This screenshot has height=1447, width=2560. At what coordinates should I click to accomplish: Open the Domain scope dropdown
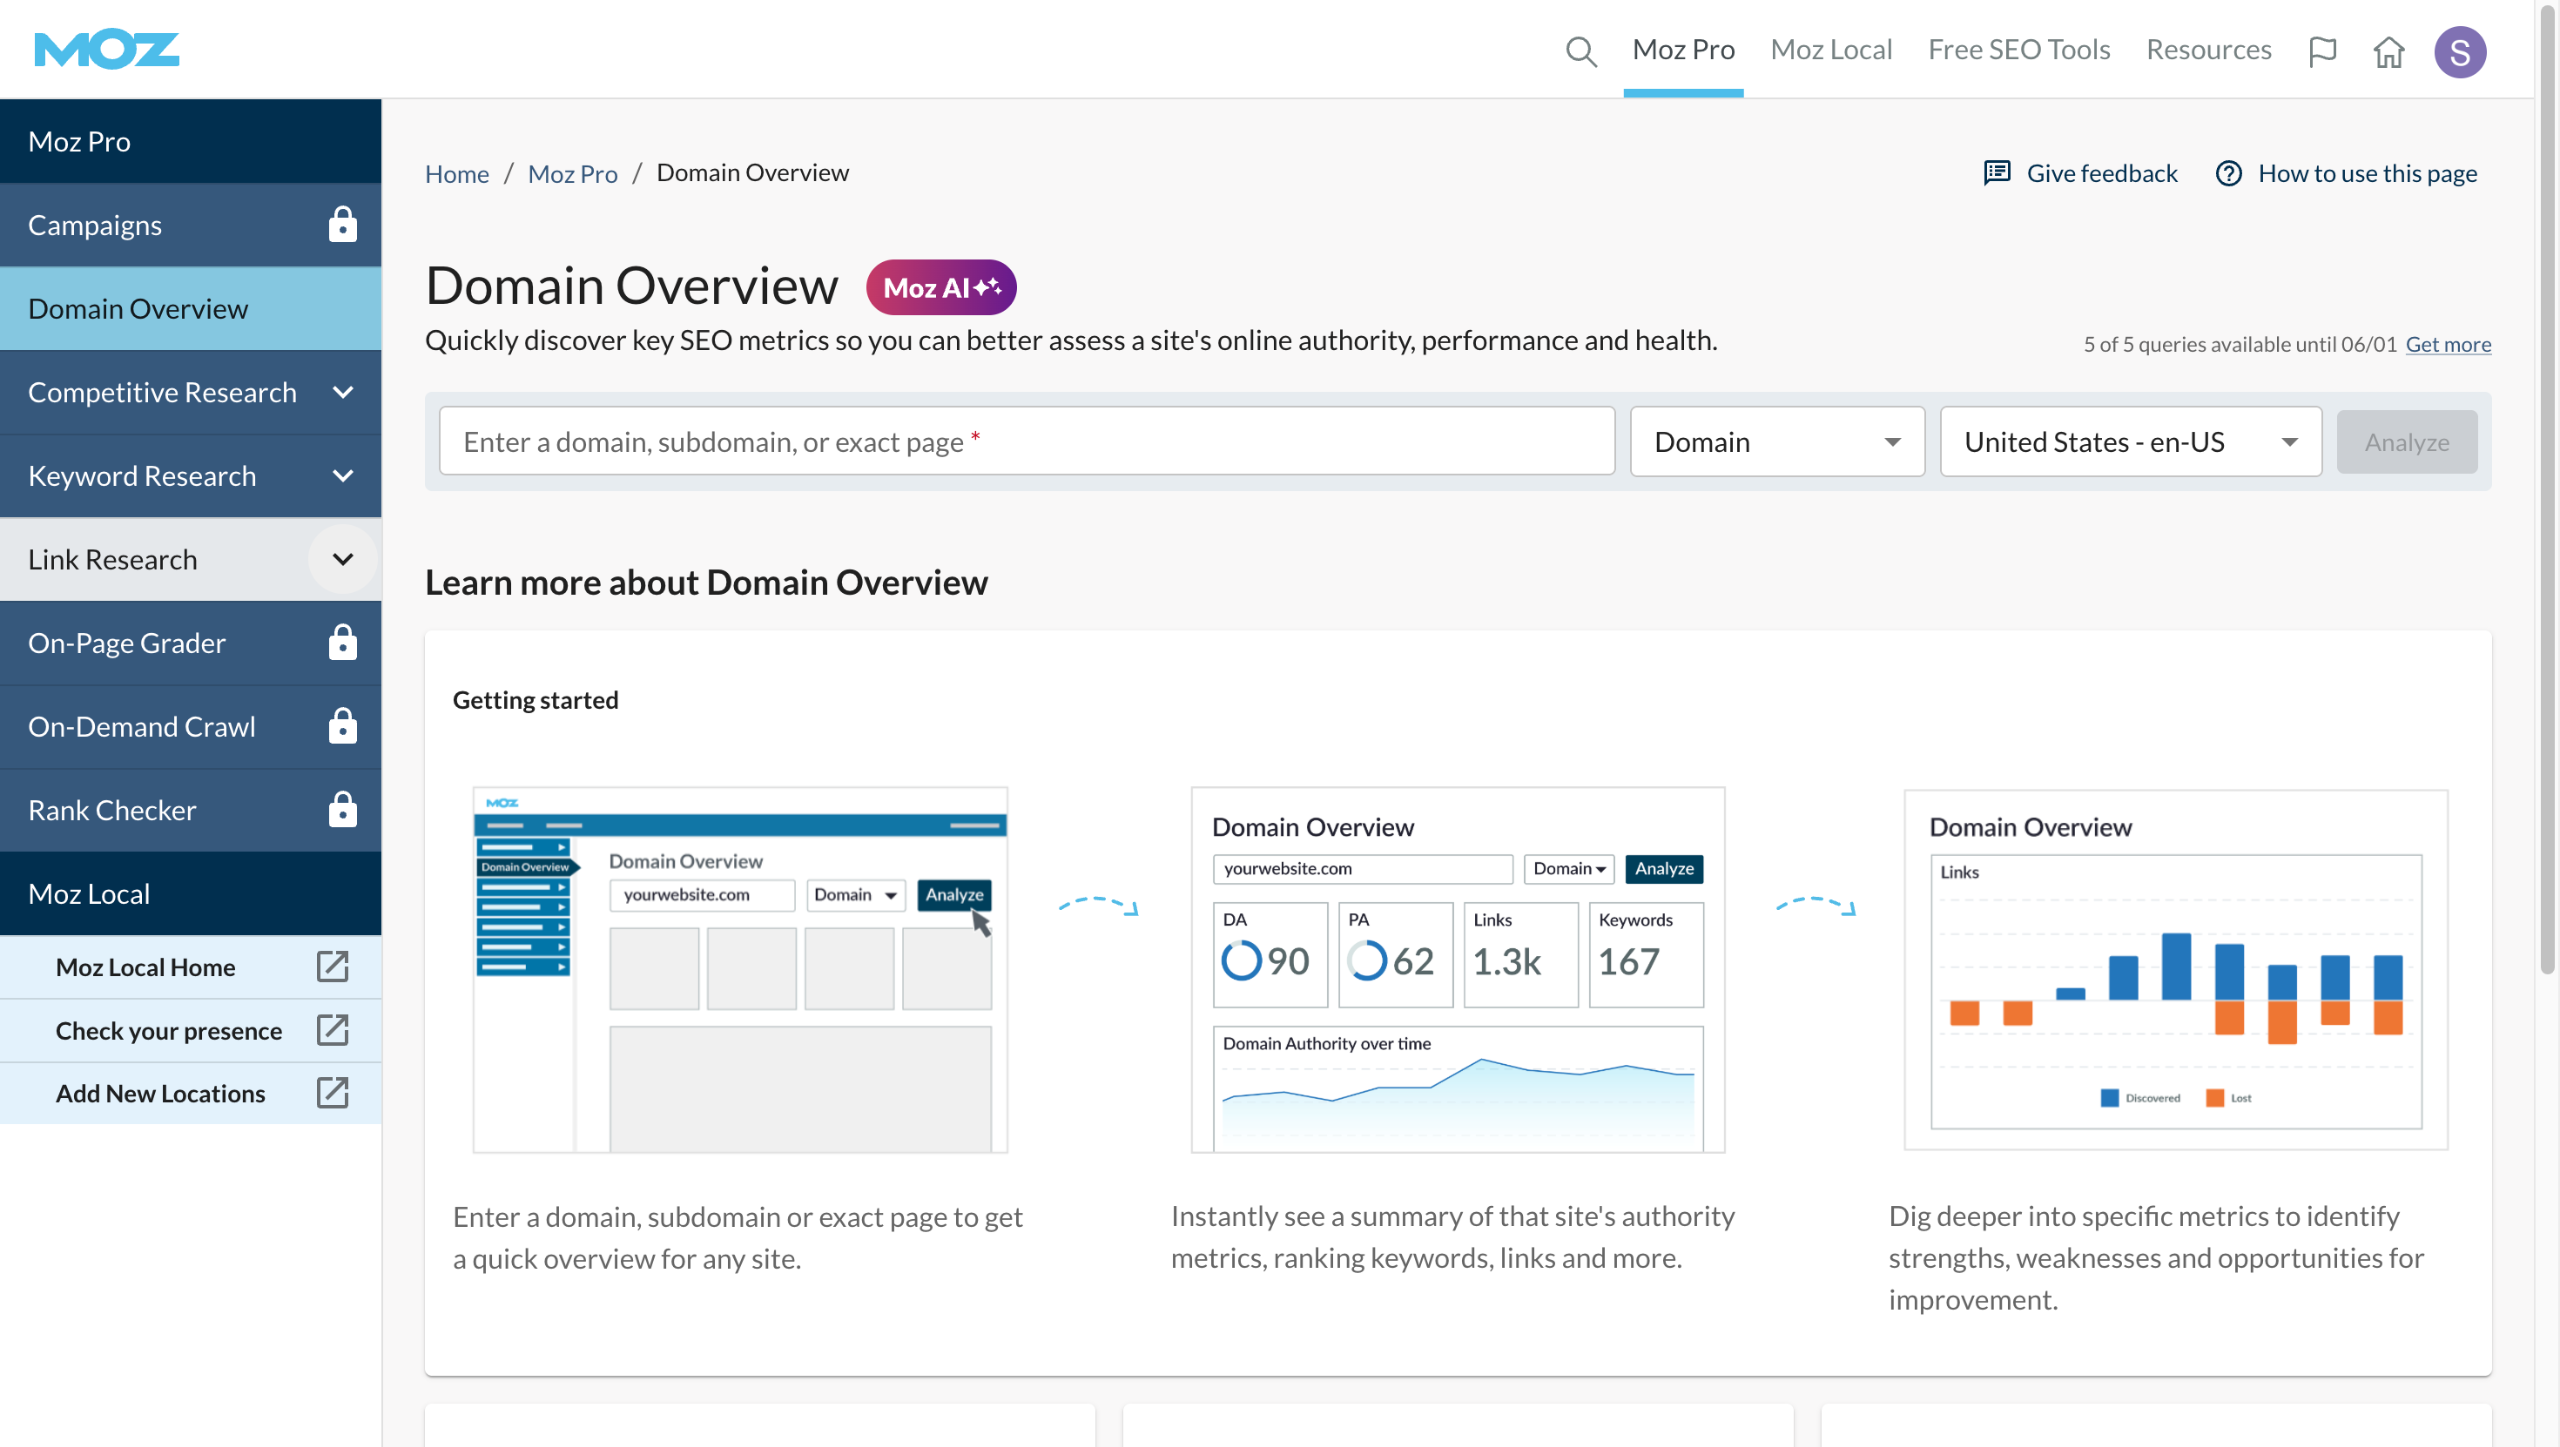[x=1777, y=442]
